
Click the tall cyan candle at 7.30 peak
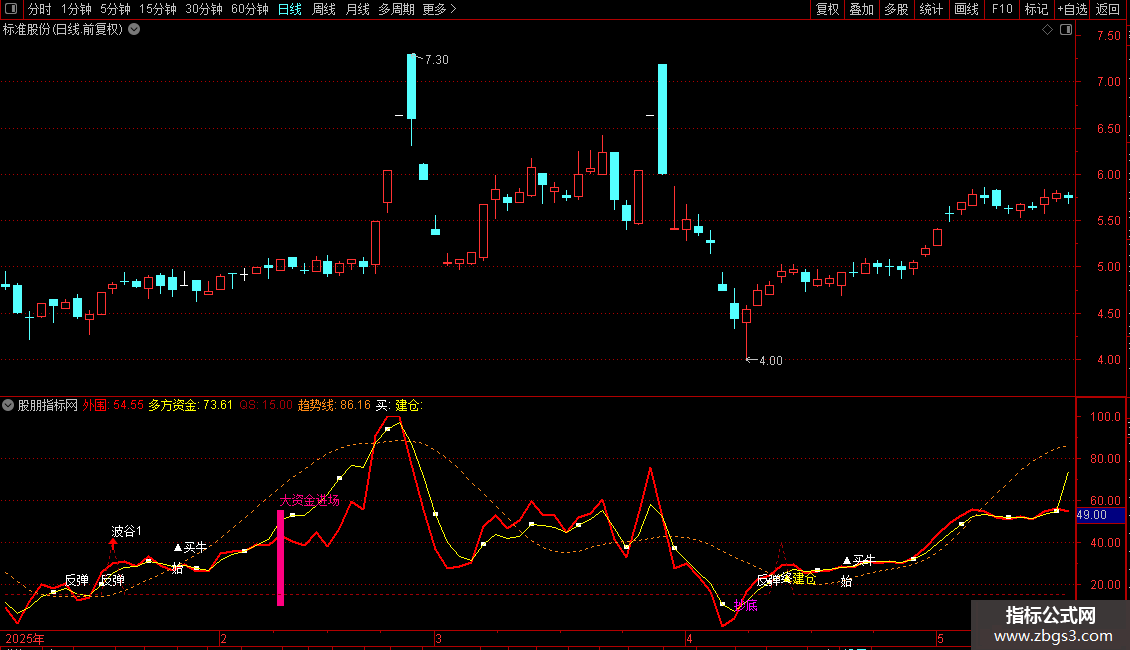[411, 86]
